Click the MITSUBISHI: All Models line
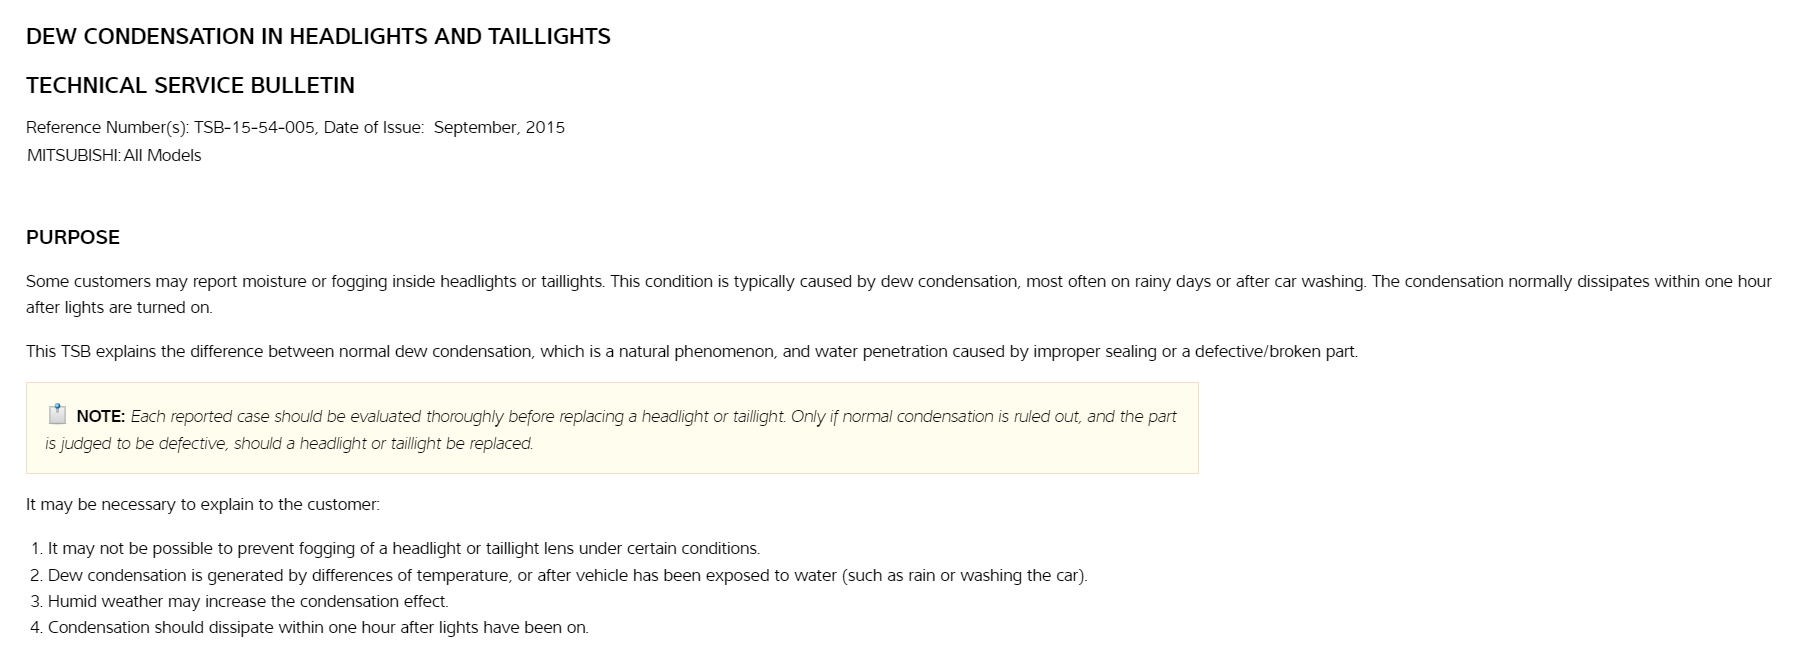Image resolution: width=1801 pixels, height=672 pixels. click(x=114, y=156)
